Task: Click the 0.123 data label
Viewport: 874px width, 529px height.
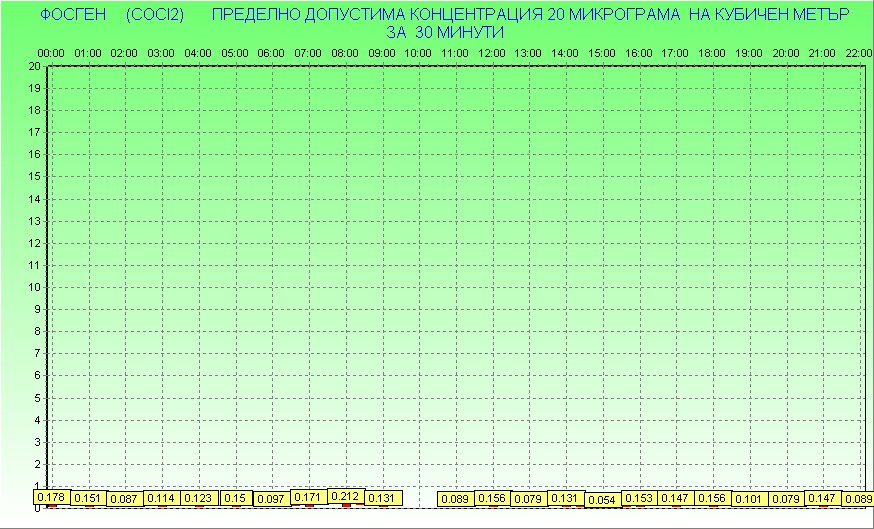Action: pos(199,498)
